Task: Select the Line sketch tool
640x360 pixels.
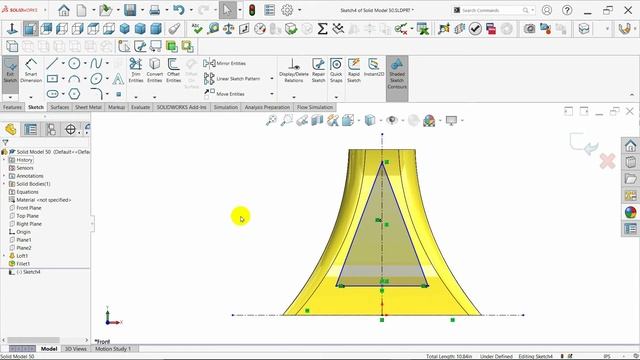Action: pos(52,63)
